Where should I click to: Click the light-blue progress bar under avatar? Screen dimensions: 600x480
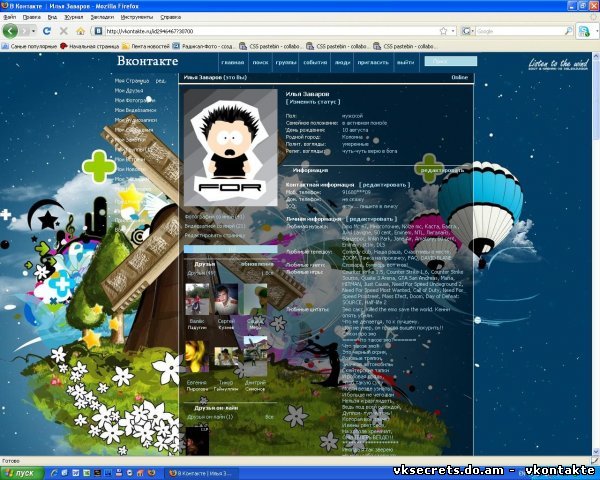[x=231, y=250]
